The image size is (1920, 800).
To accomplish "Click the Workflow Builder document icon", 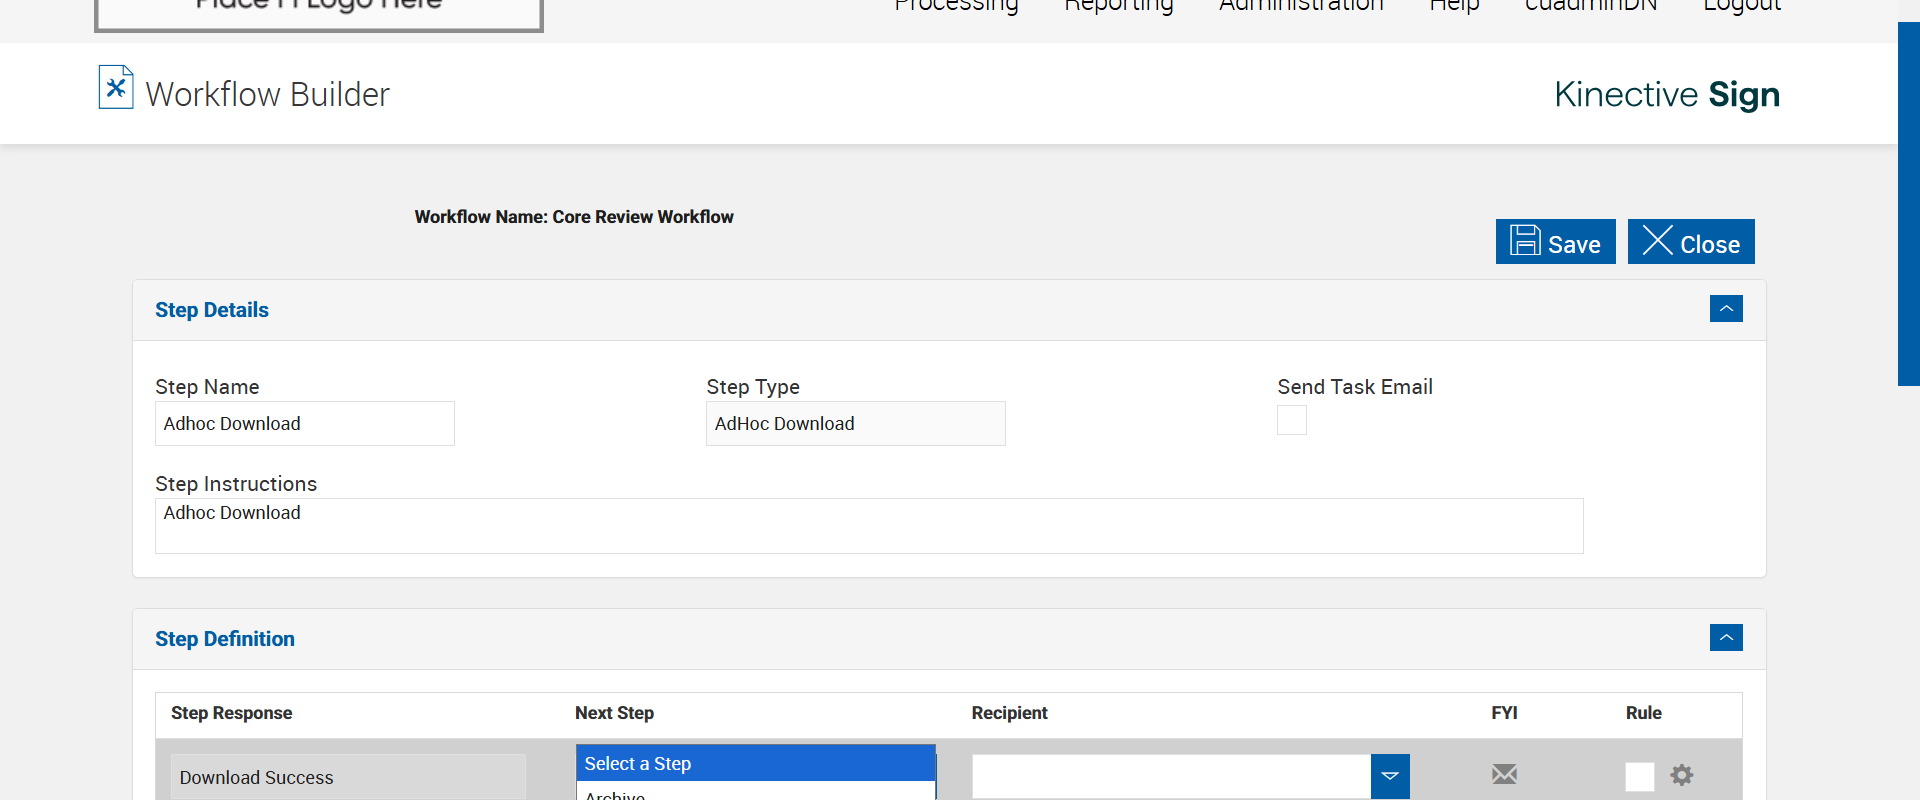I will (x=116, y=88).
